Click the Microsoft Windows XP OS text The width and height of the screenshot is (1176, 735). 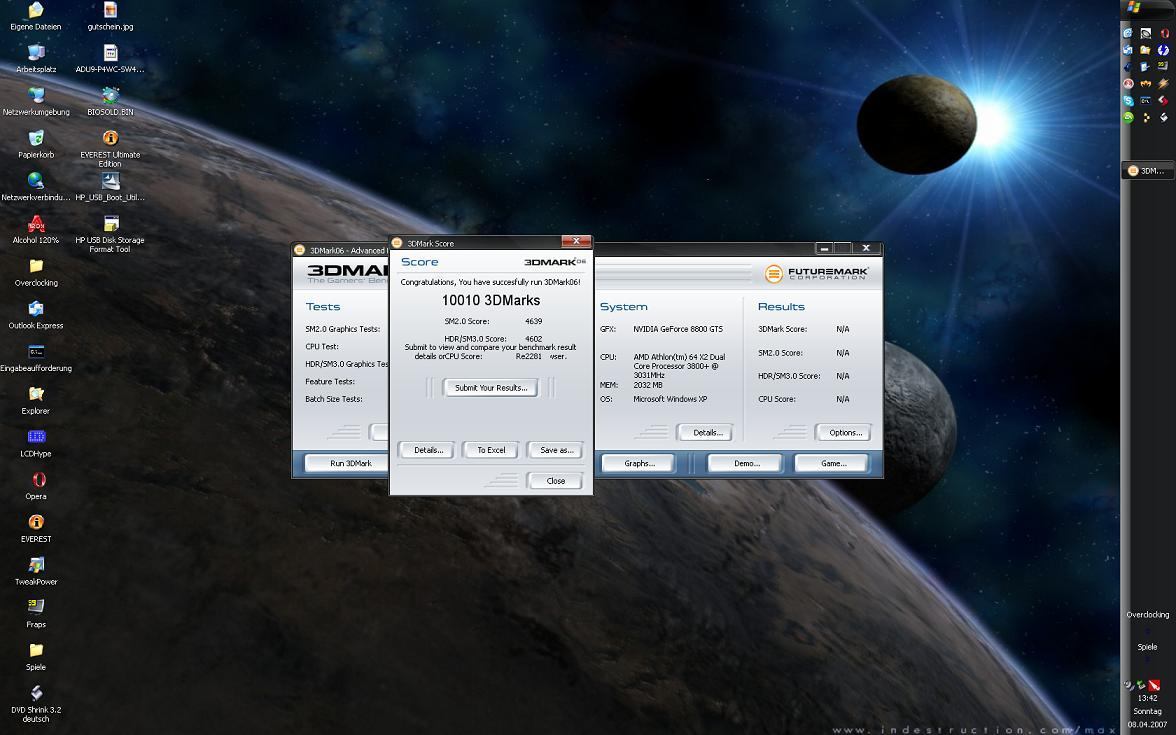pyautogui.click(x=670, y=399)
